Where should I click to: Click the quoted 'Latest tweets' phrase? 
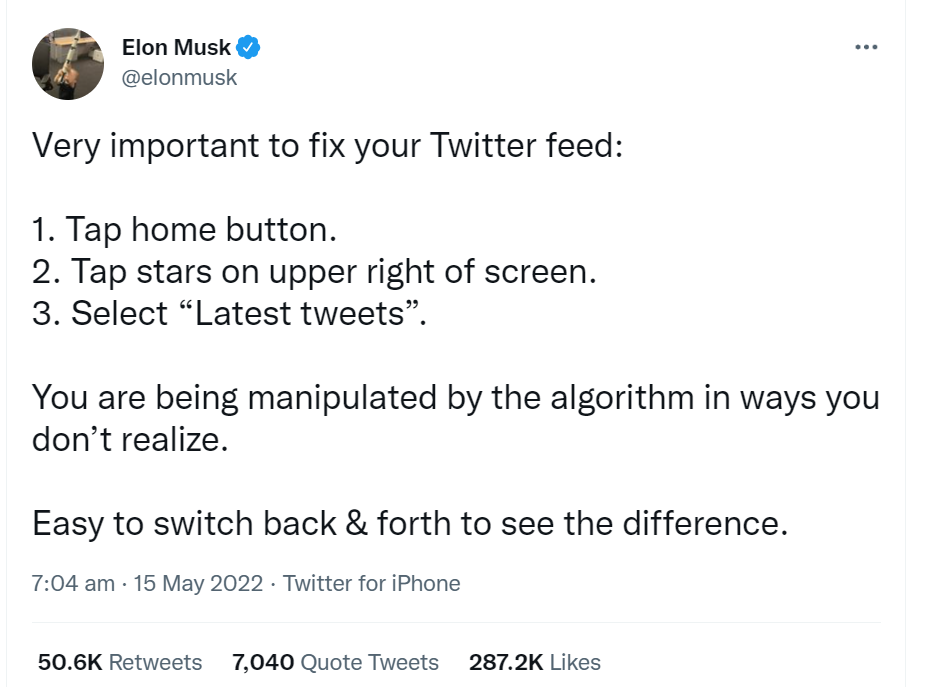(299, 313)
